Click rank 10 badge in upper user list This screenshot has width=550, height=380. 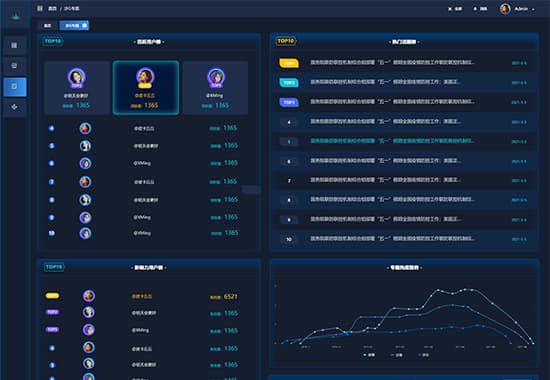(x=52, y=233)
